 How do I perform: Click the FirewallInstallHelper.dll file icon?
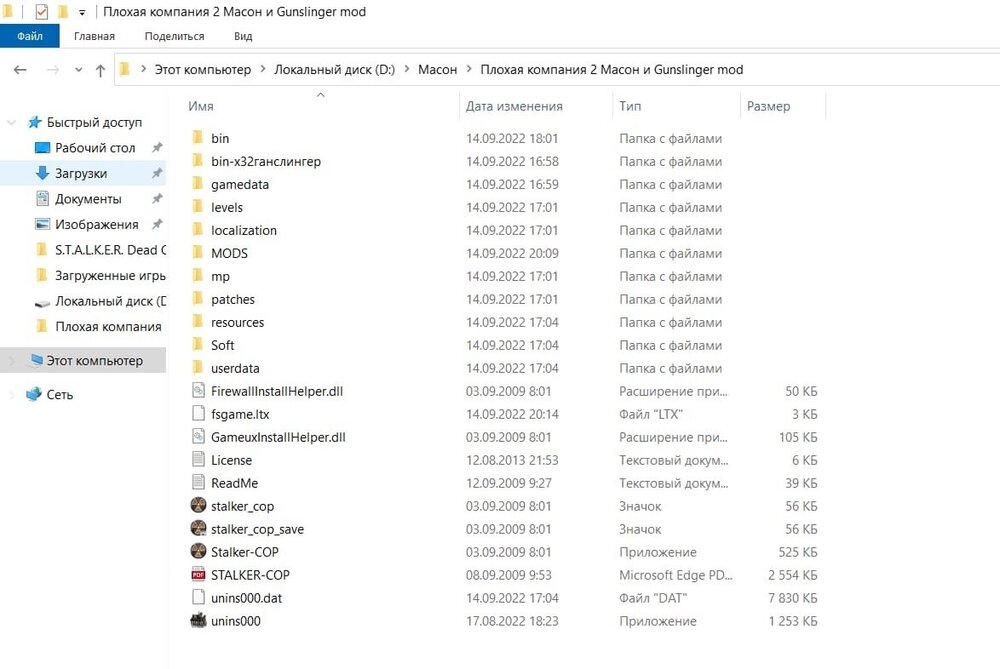198,390
